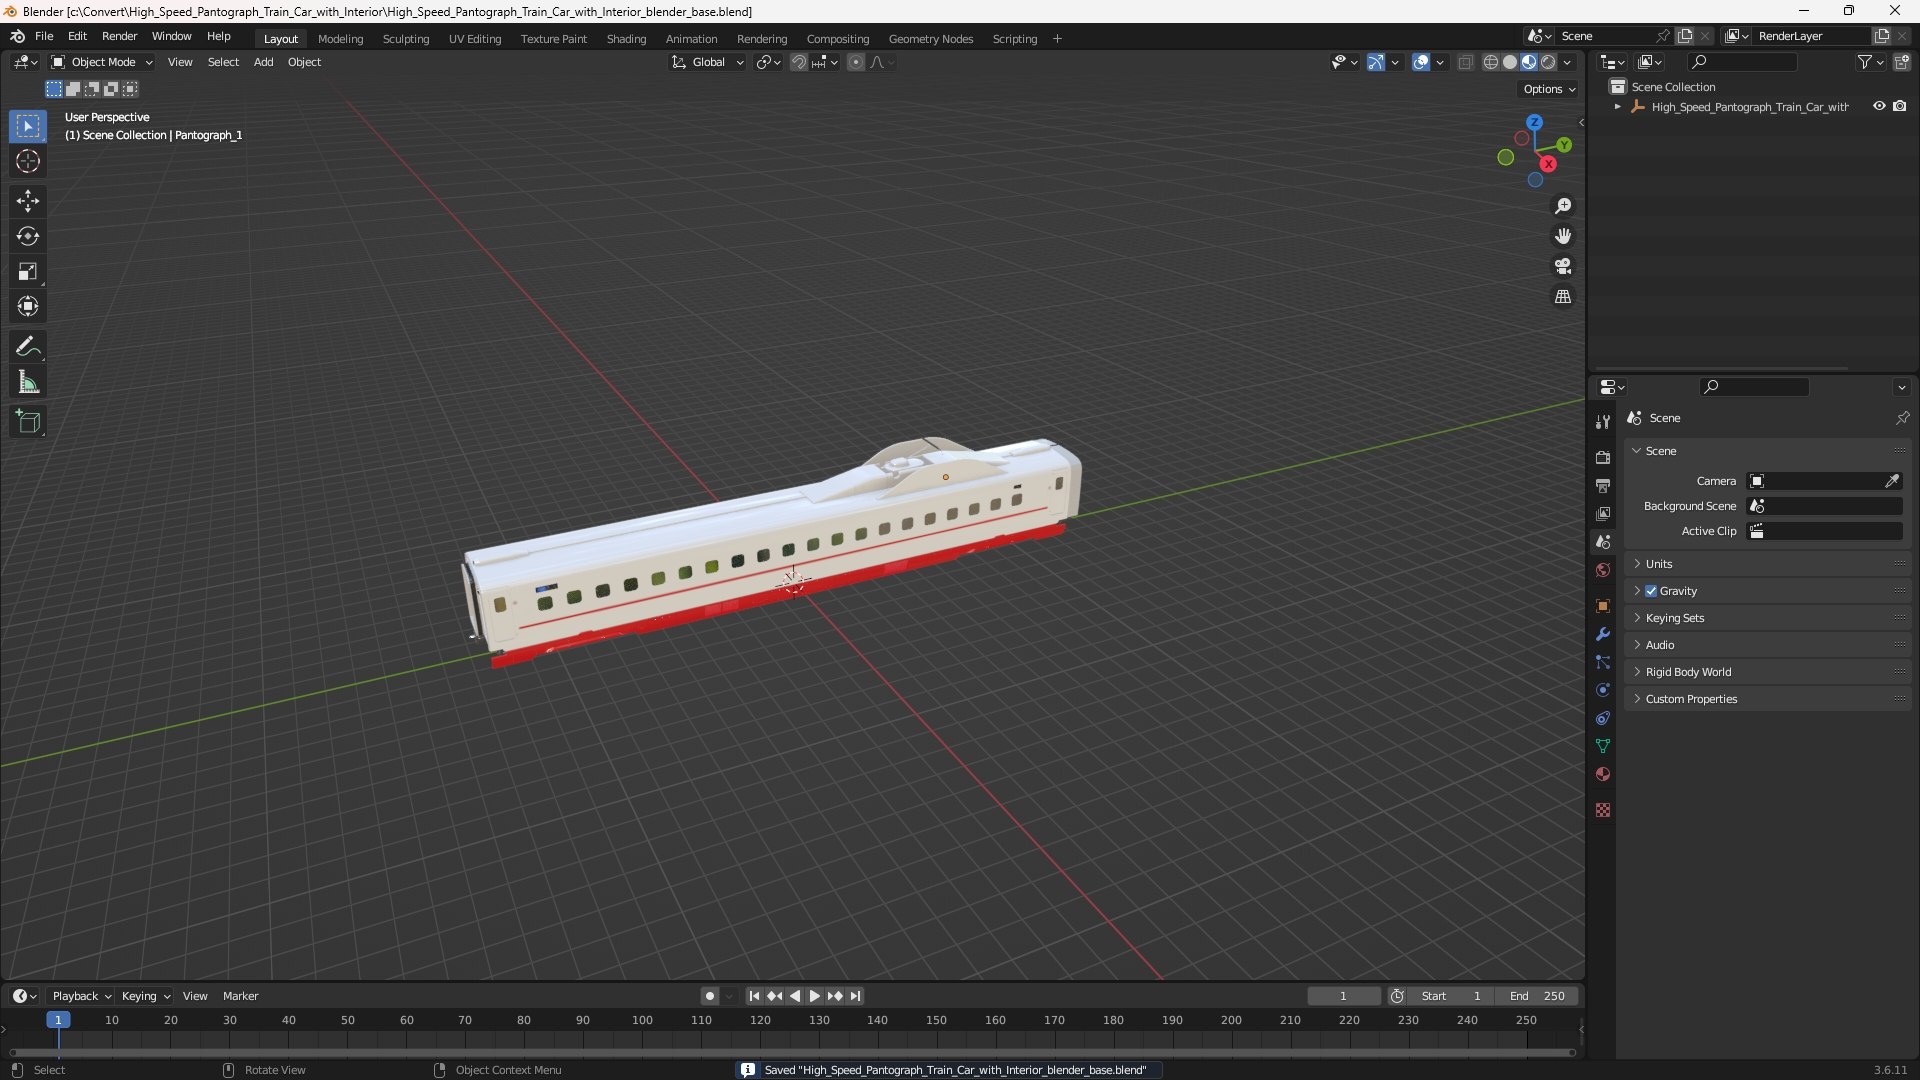Switch to solid viewport shading

click(1510, 62)
